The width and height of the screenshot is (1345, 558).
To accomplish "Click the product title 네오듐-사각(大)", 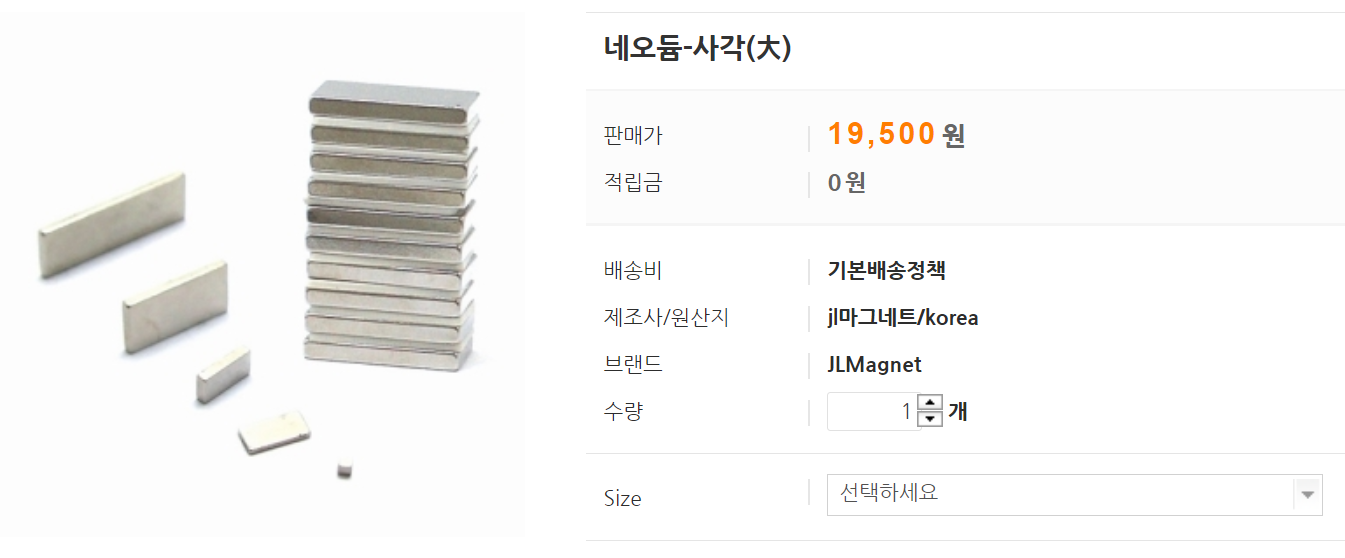I will coord(698,48).
